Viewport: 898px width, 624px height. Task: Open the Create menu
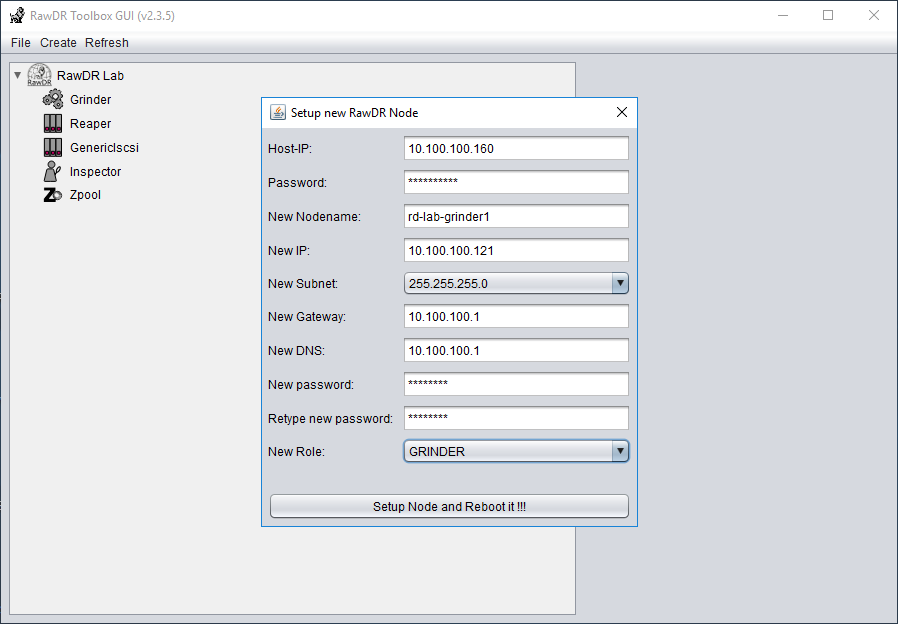click(58, 43)
